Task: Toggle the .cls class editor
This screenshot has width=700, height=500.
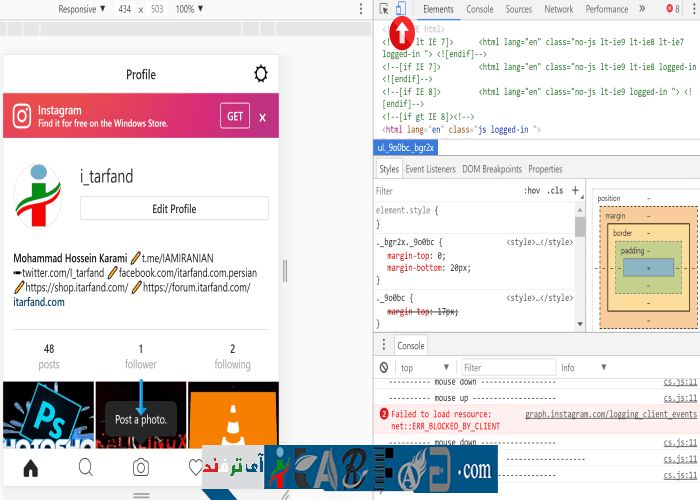Action: pyautogui.click(x=555, y=190)
